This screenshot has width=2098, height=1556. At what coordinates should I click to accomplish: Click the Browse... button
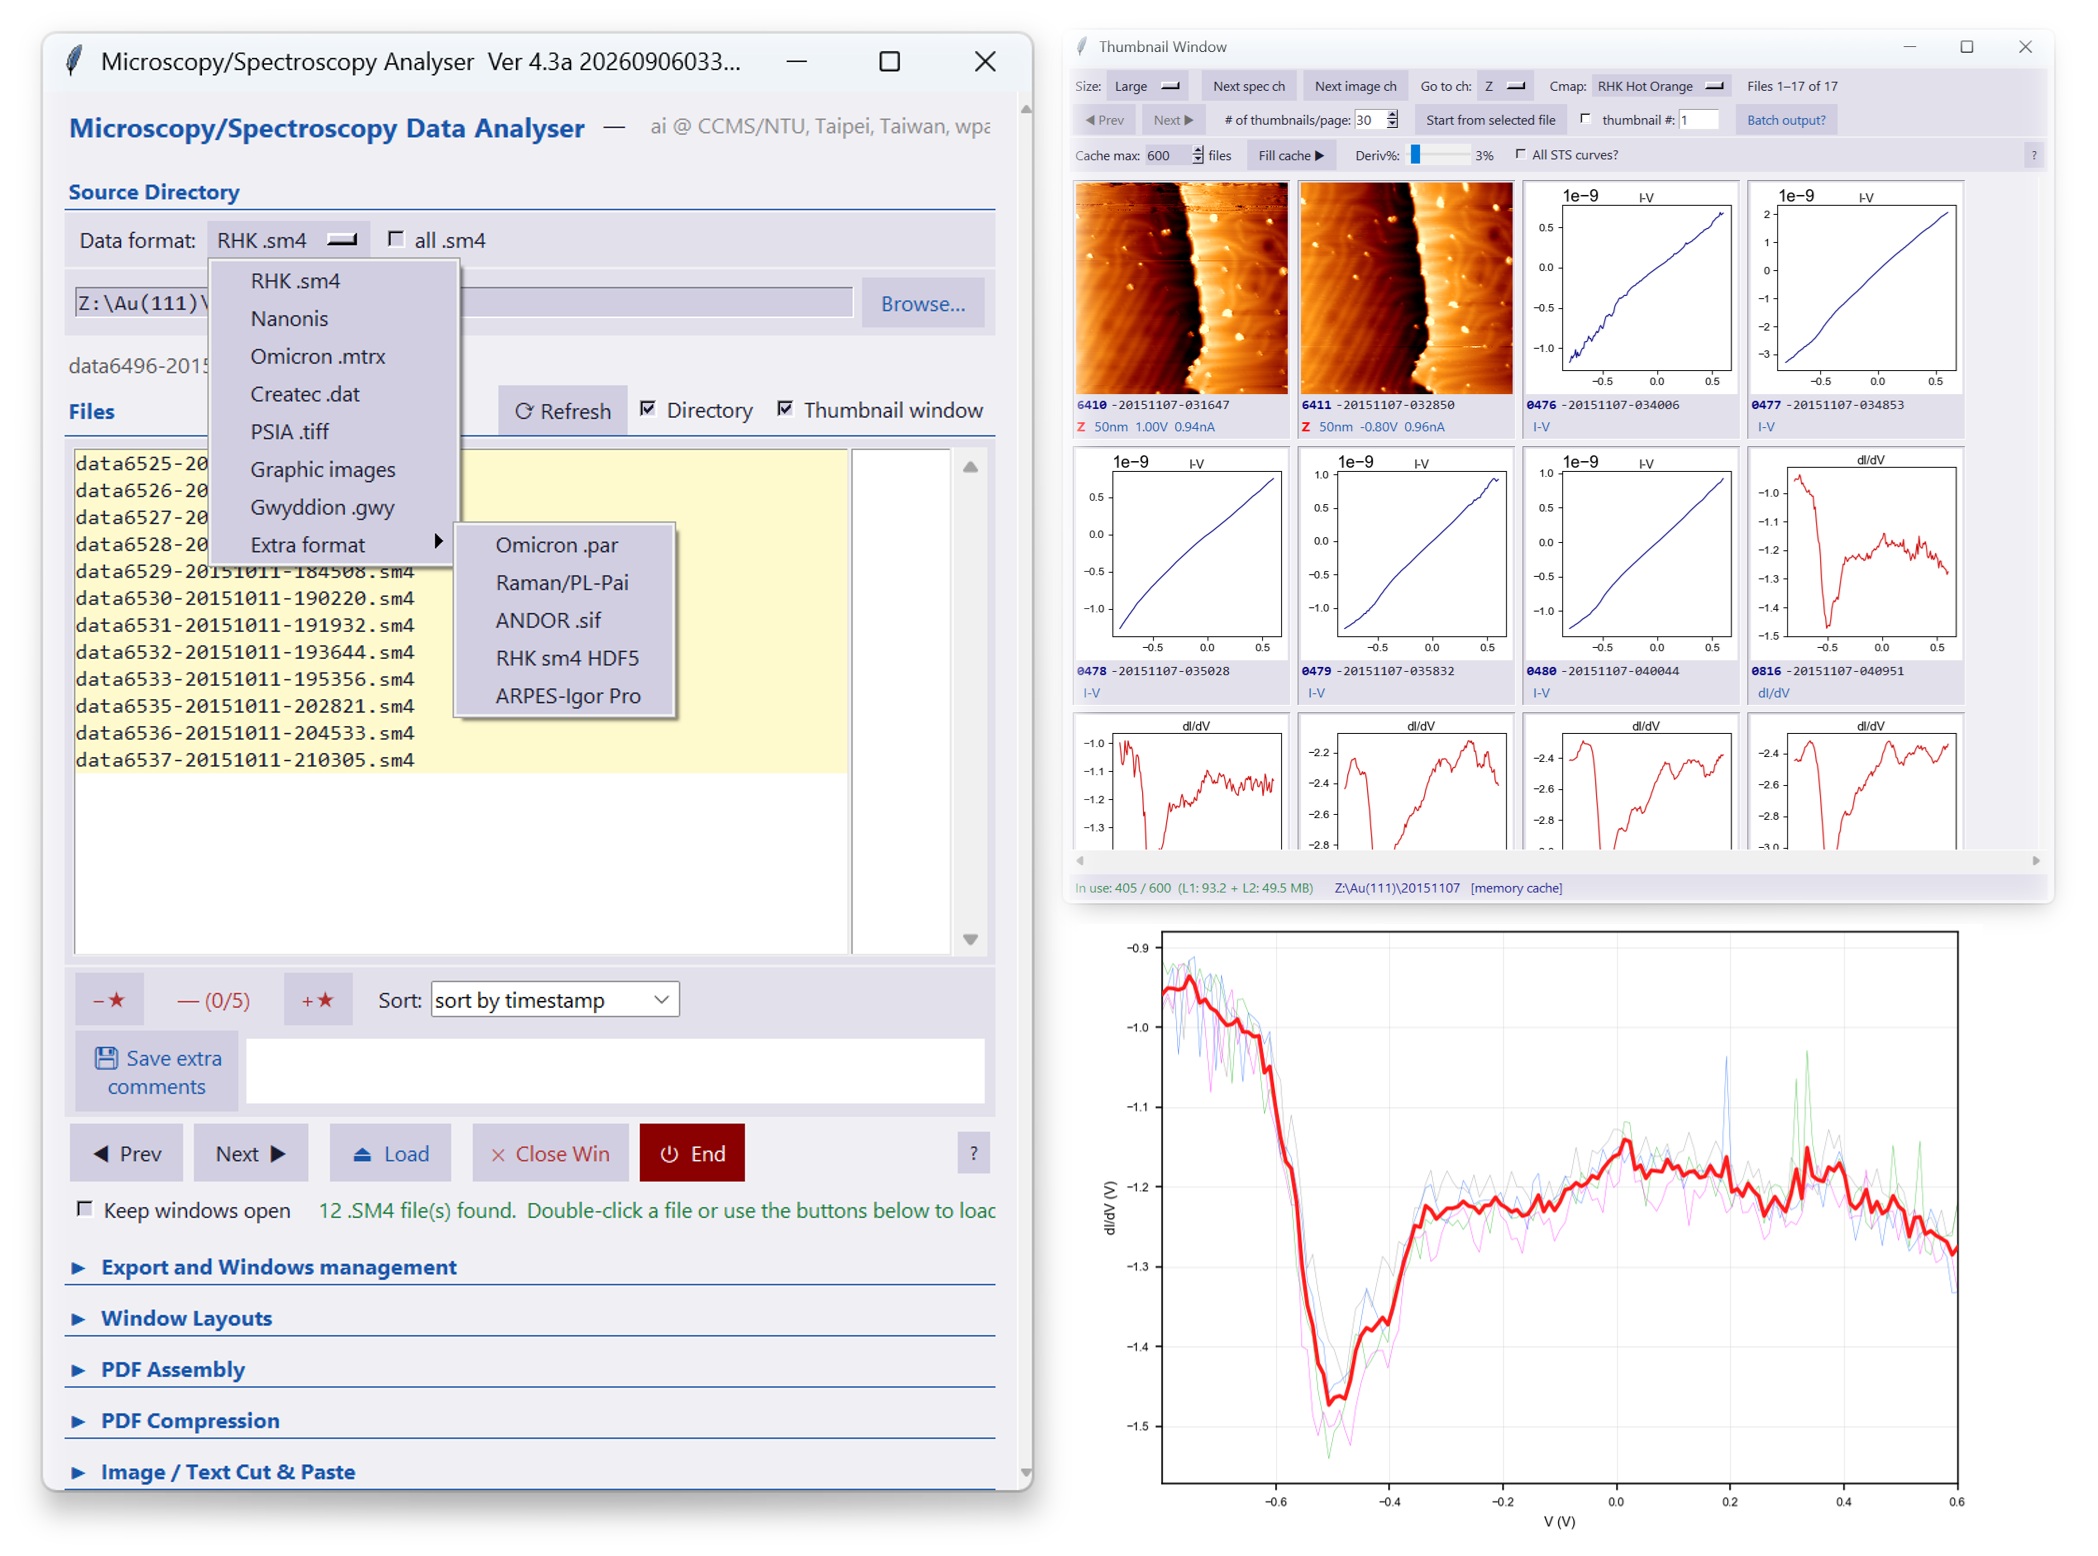922,303
